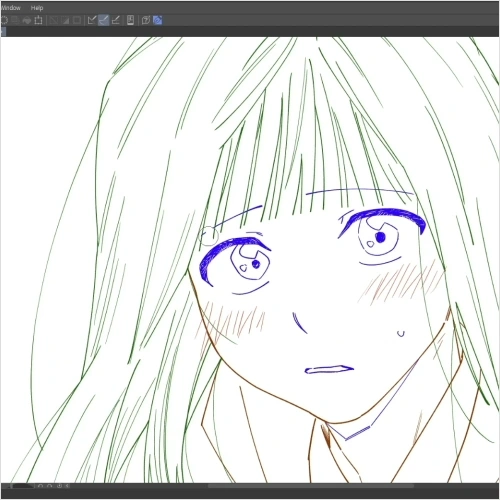Click the horizontal canvas scrollbar

(311, 486)
